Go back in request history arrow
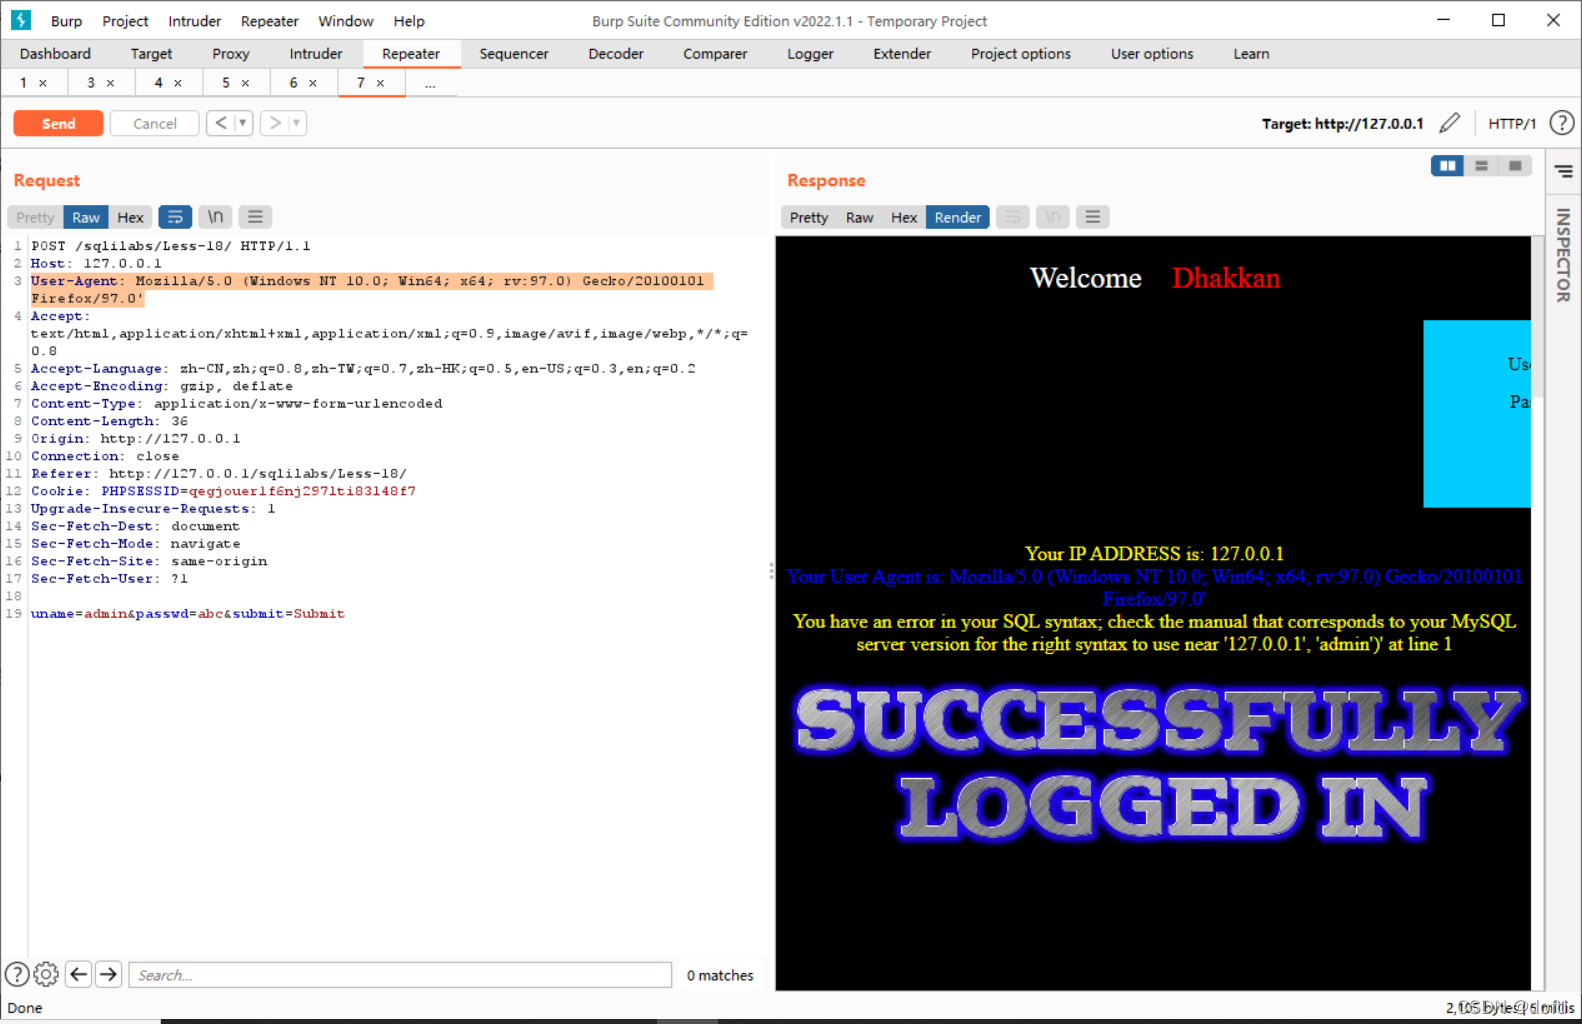This screenshot has height=1024, width=1582. point(220,123)
